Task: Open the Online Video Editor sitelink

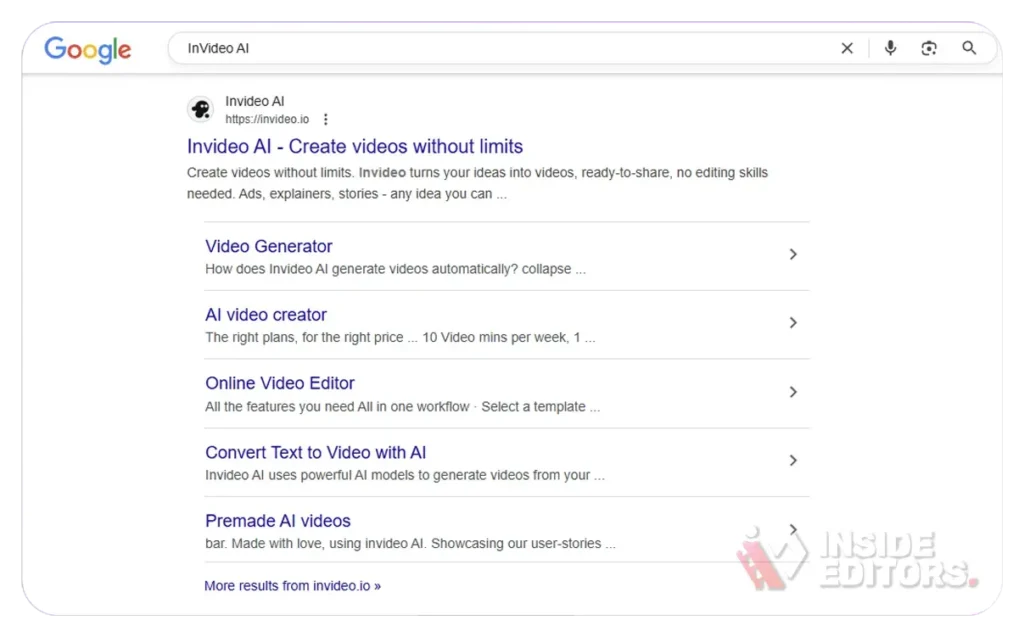Action: point(280,383)
